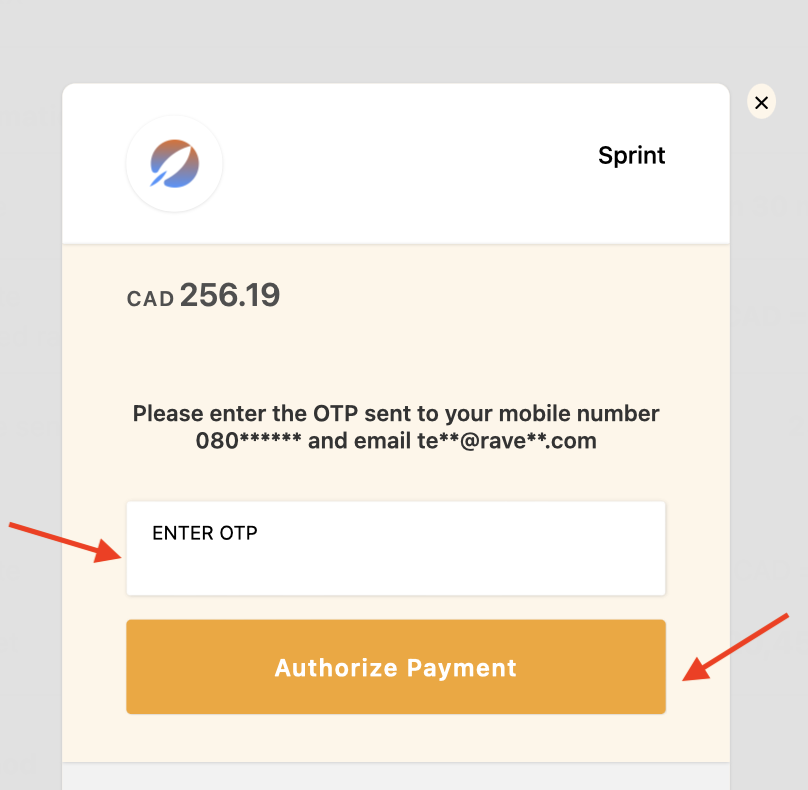Click the 'Please enter the OTP' instruction line
This screenshot has height=790, width=808.
(x=396, y=414)
